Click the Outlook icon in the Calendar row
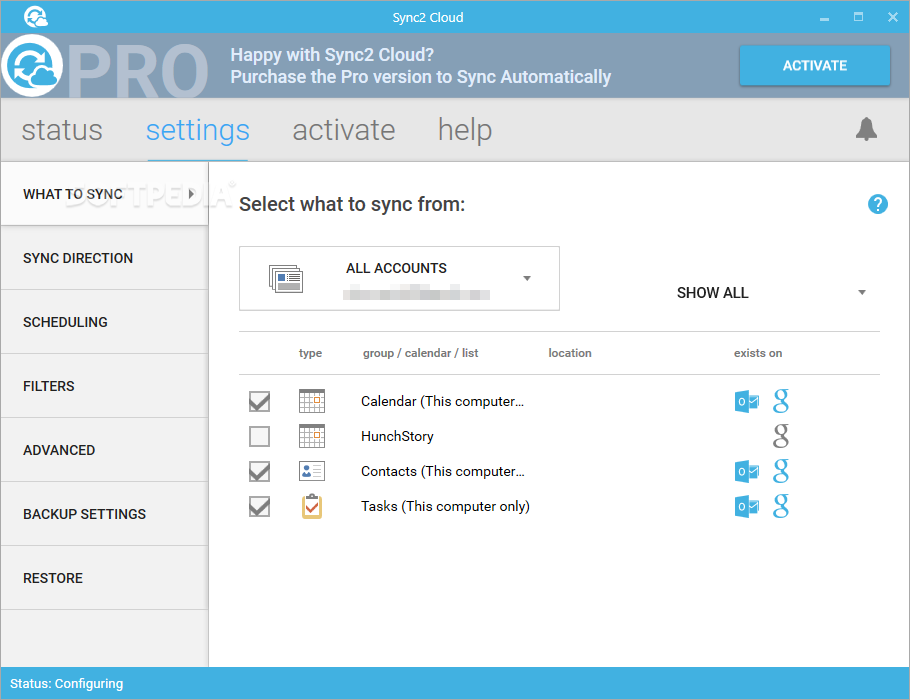Image resolution: width=910 pixels, height=700 pixels. click(746, 402)
